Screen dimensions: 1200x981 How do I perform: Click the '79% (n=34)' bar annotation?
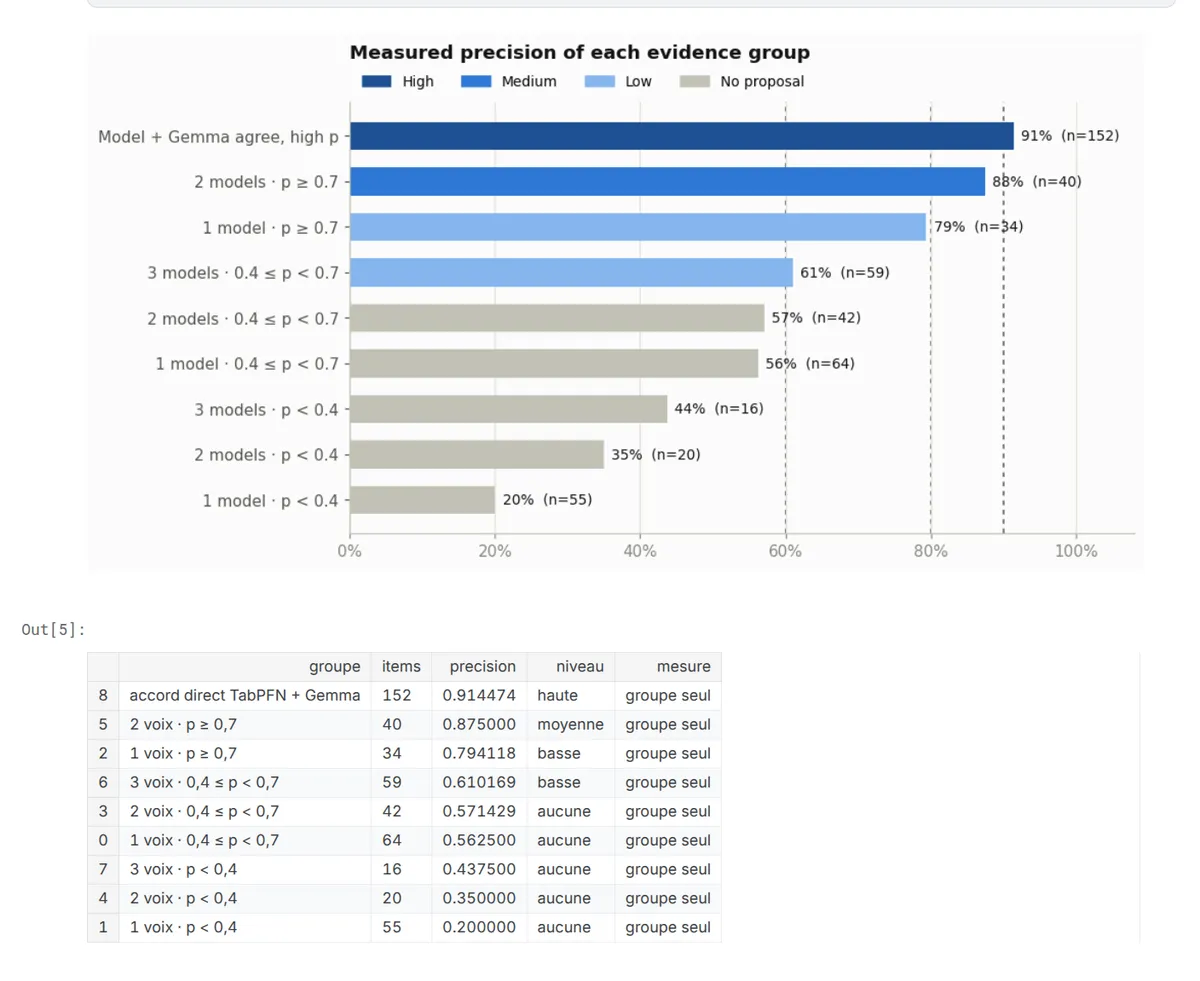point(979,227)
